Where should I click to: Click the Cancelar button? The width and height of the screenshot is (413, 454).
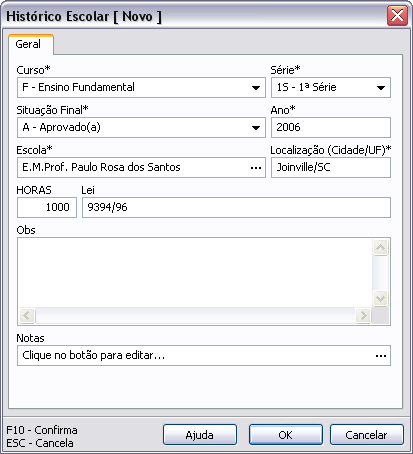(x=367, y=435)
